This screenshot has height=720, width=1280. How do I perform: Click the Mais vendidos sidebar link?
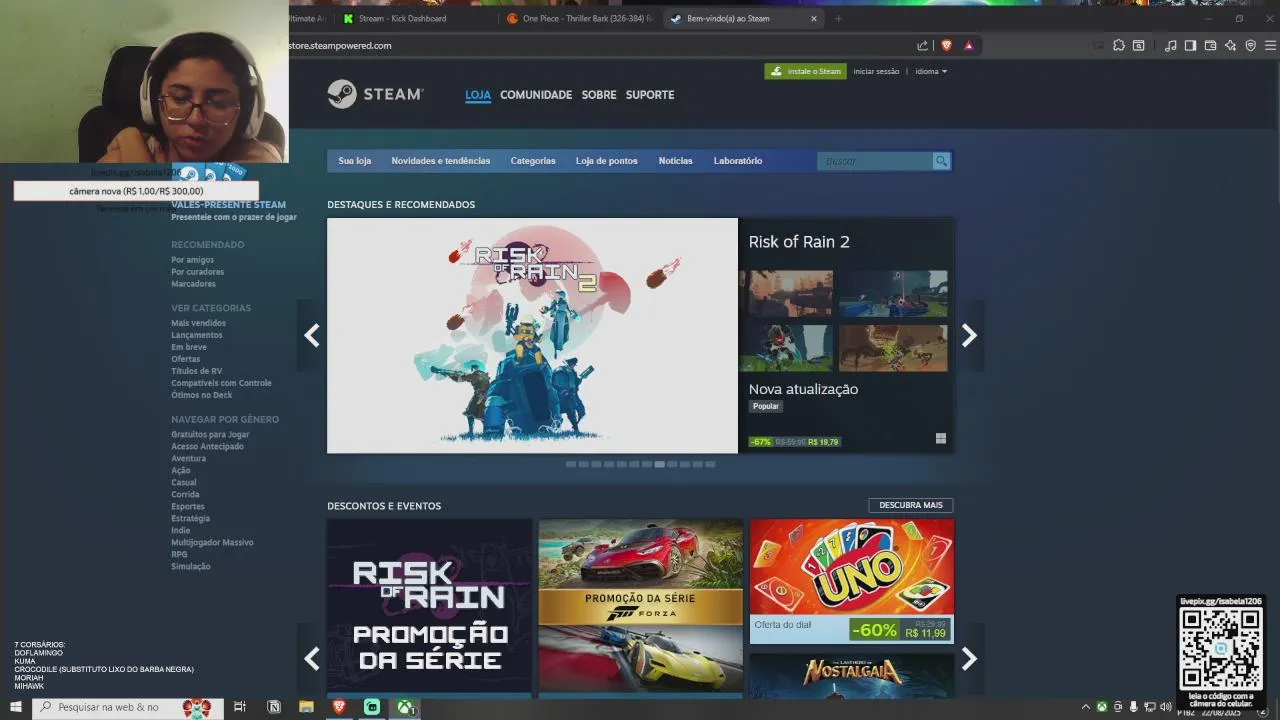(x=198, y=323)
